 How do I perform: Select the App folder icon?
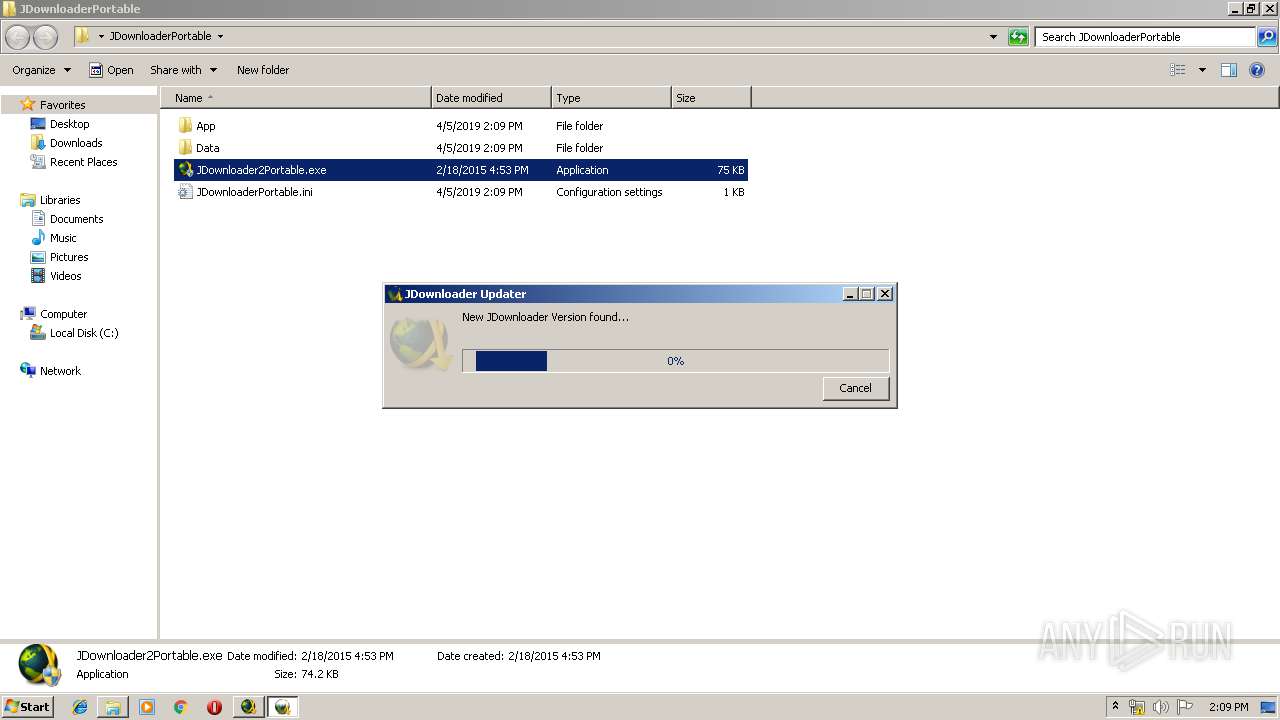pos(185,126)
